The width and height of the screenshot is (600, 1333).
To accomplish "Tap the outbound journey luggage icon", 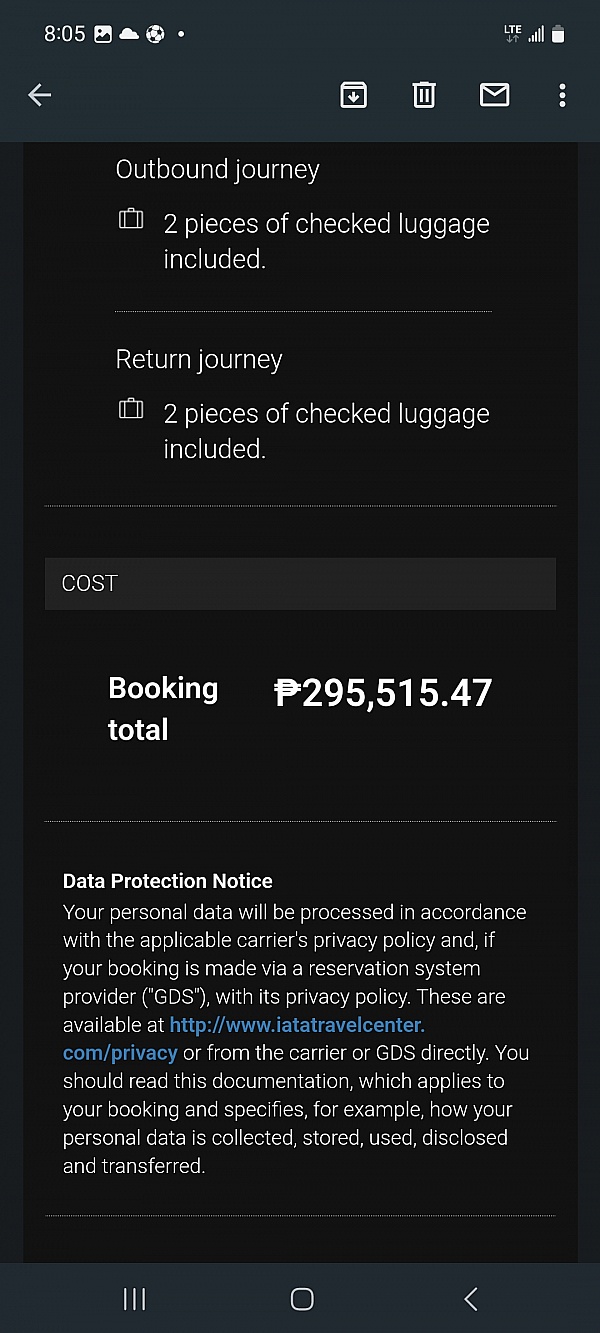I will point(131,219).
